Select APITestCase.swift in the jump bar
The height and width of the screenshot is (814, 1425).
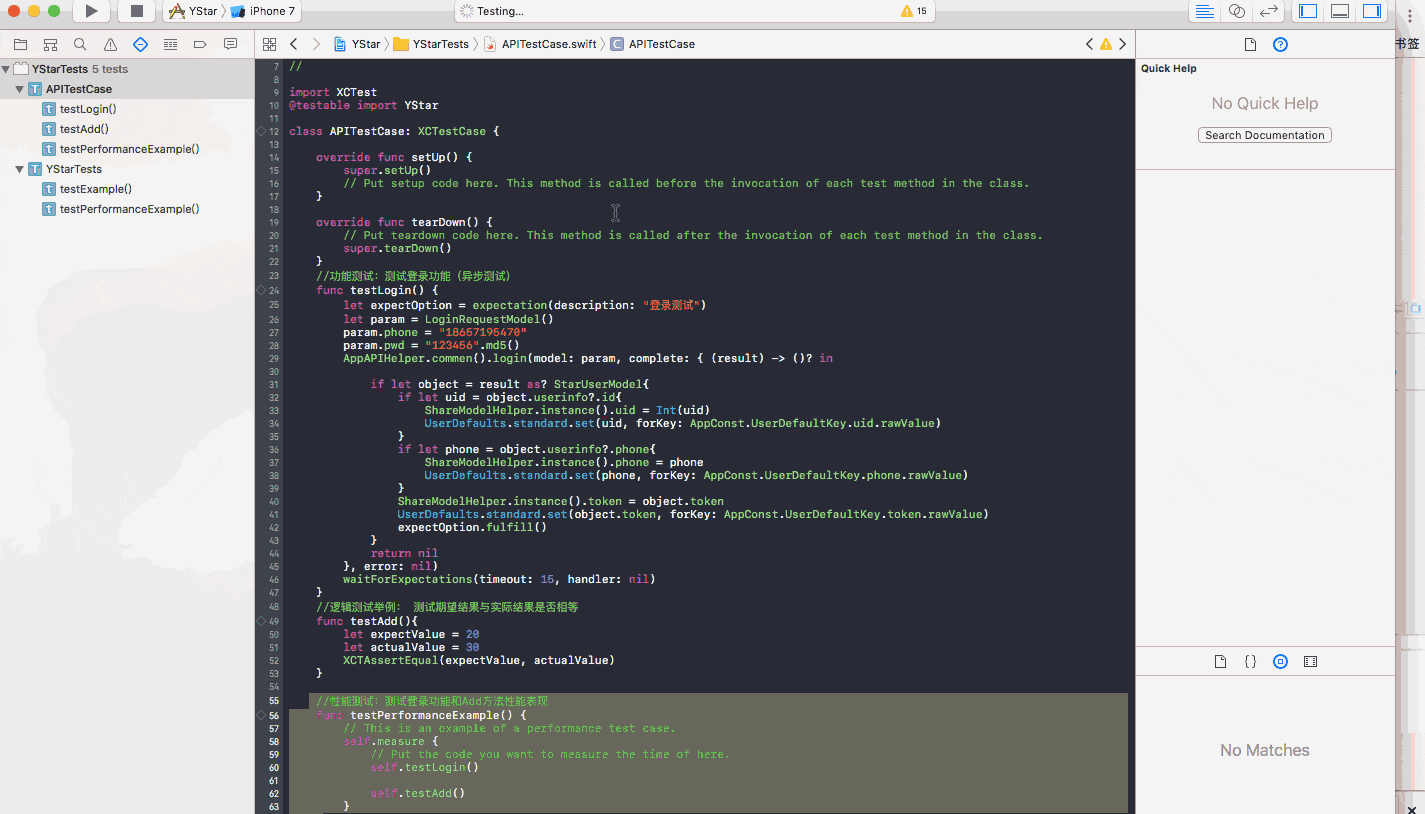pyautogui.click(x=548, y=44)
